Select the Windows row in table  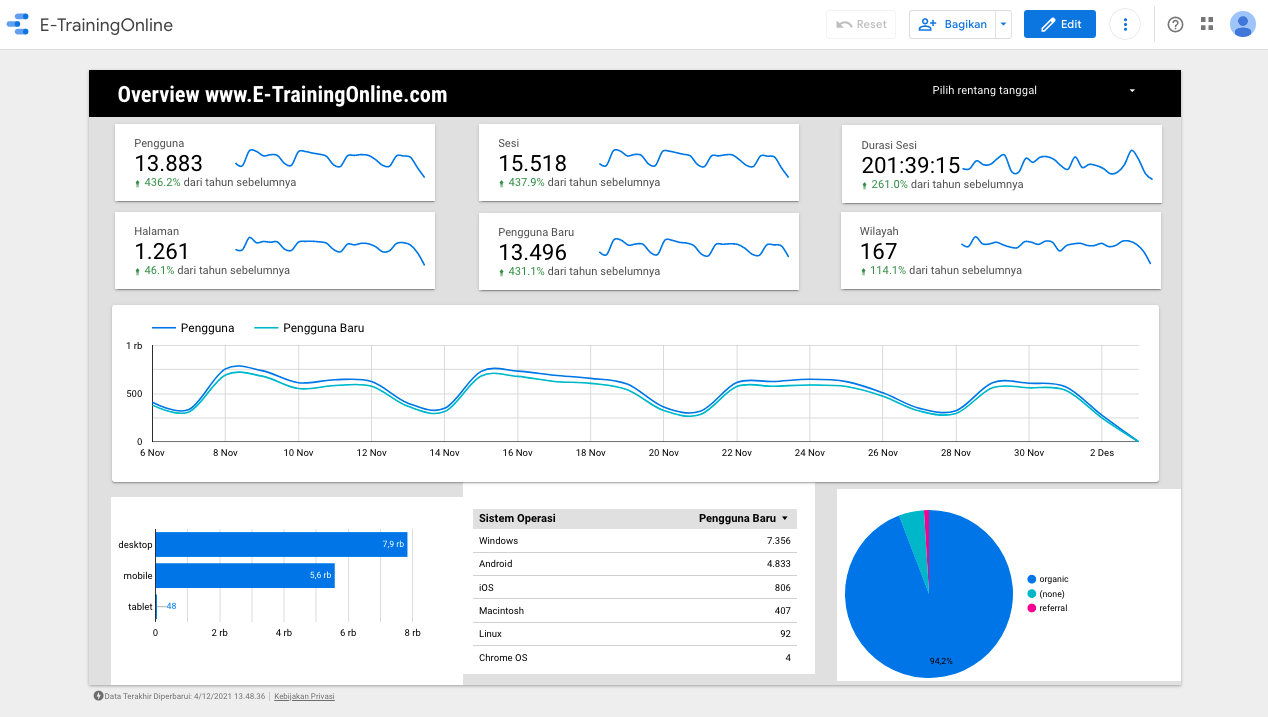[x=635, y=541]
